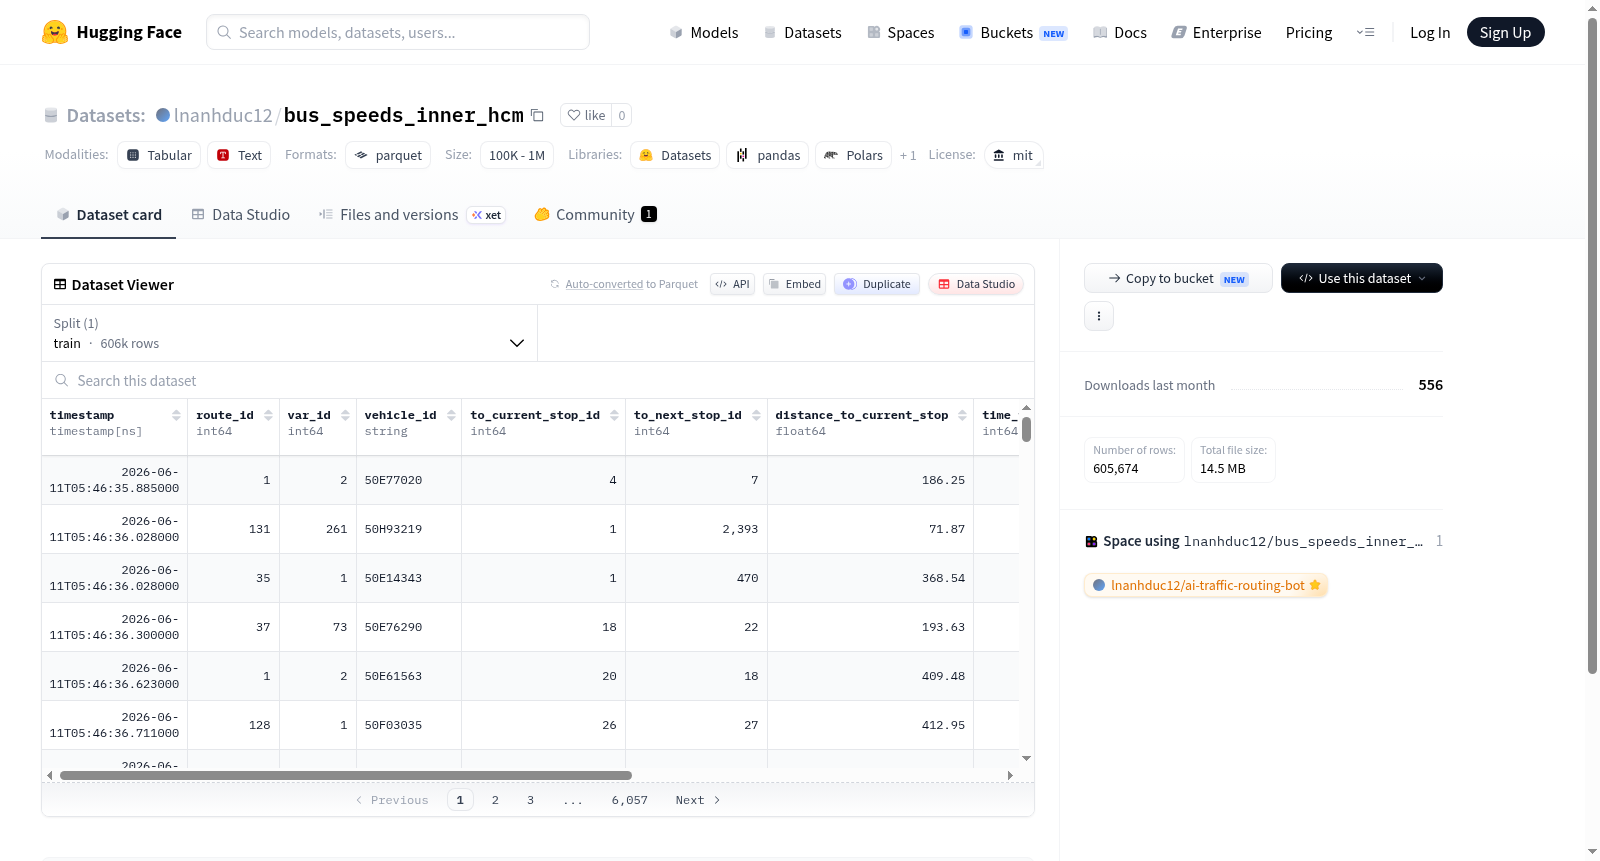Click the search magnifier in the top bar

pos(224,32)
